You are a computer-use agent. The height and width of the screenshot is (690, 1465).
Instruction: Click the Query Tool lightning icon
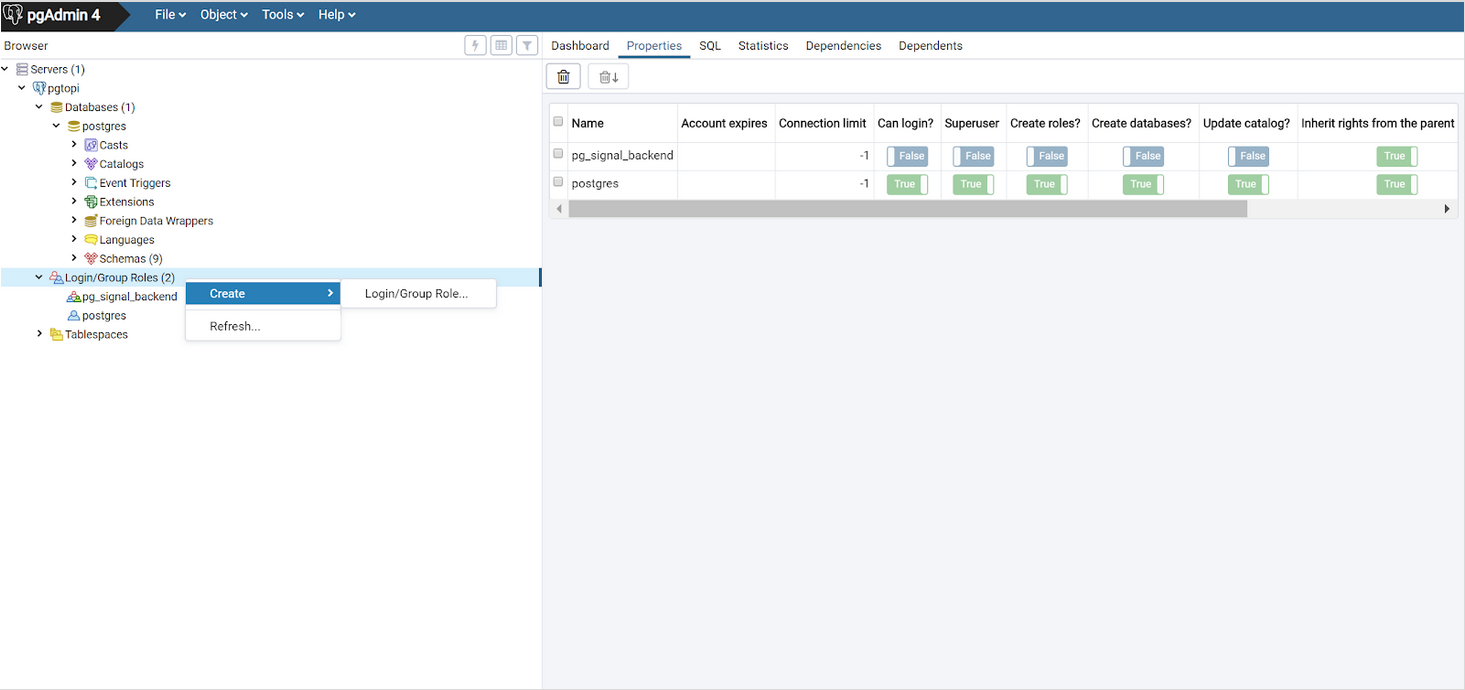(x=476, y=45)
